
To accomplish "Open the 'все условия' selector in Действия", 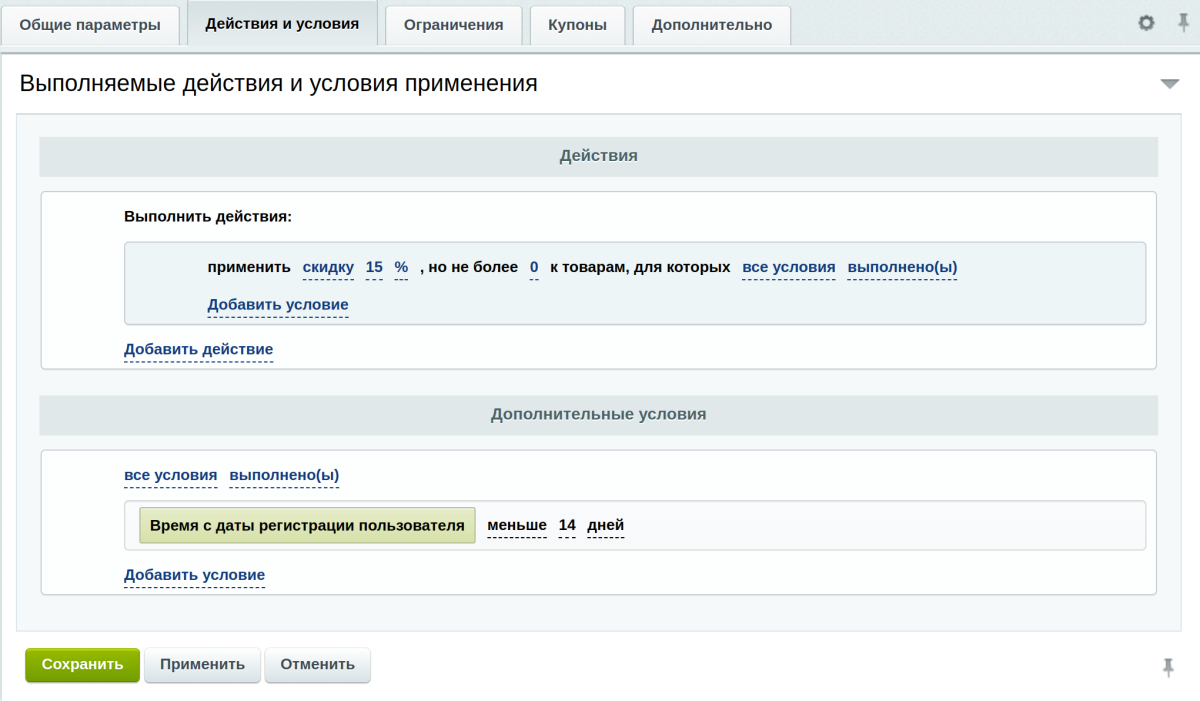I will coord(789,267).
